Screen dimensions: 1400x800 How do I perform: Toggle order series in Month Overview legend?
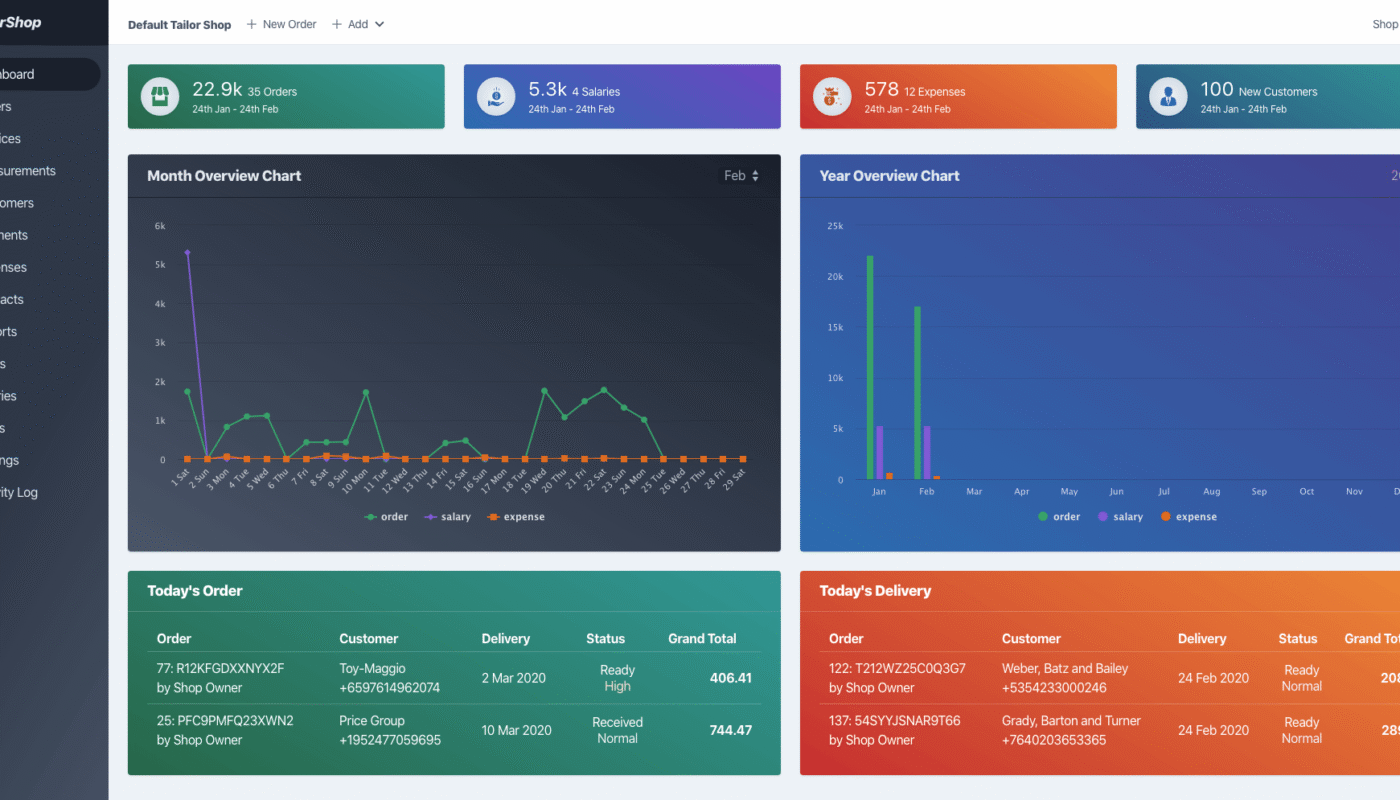[x=386, y=517]
